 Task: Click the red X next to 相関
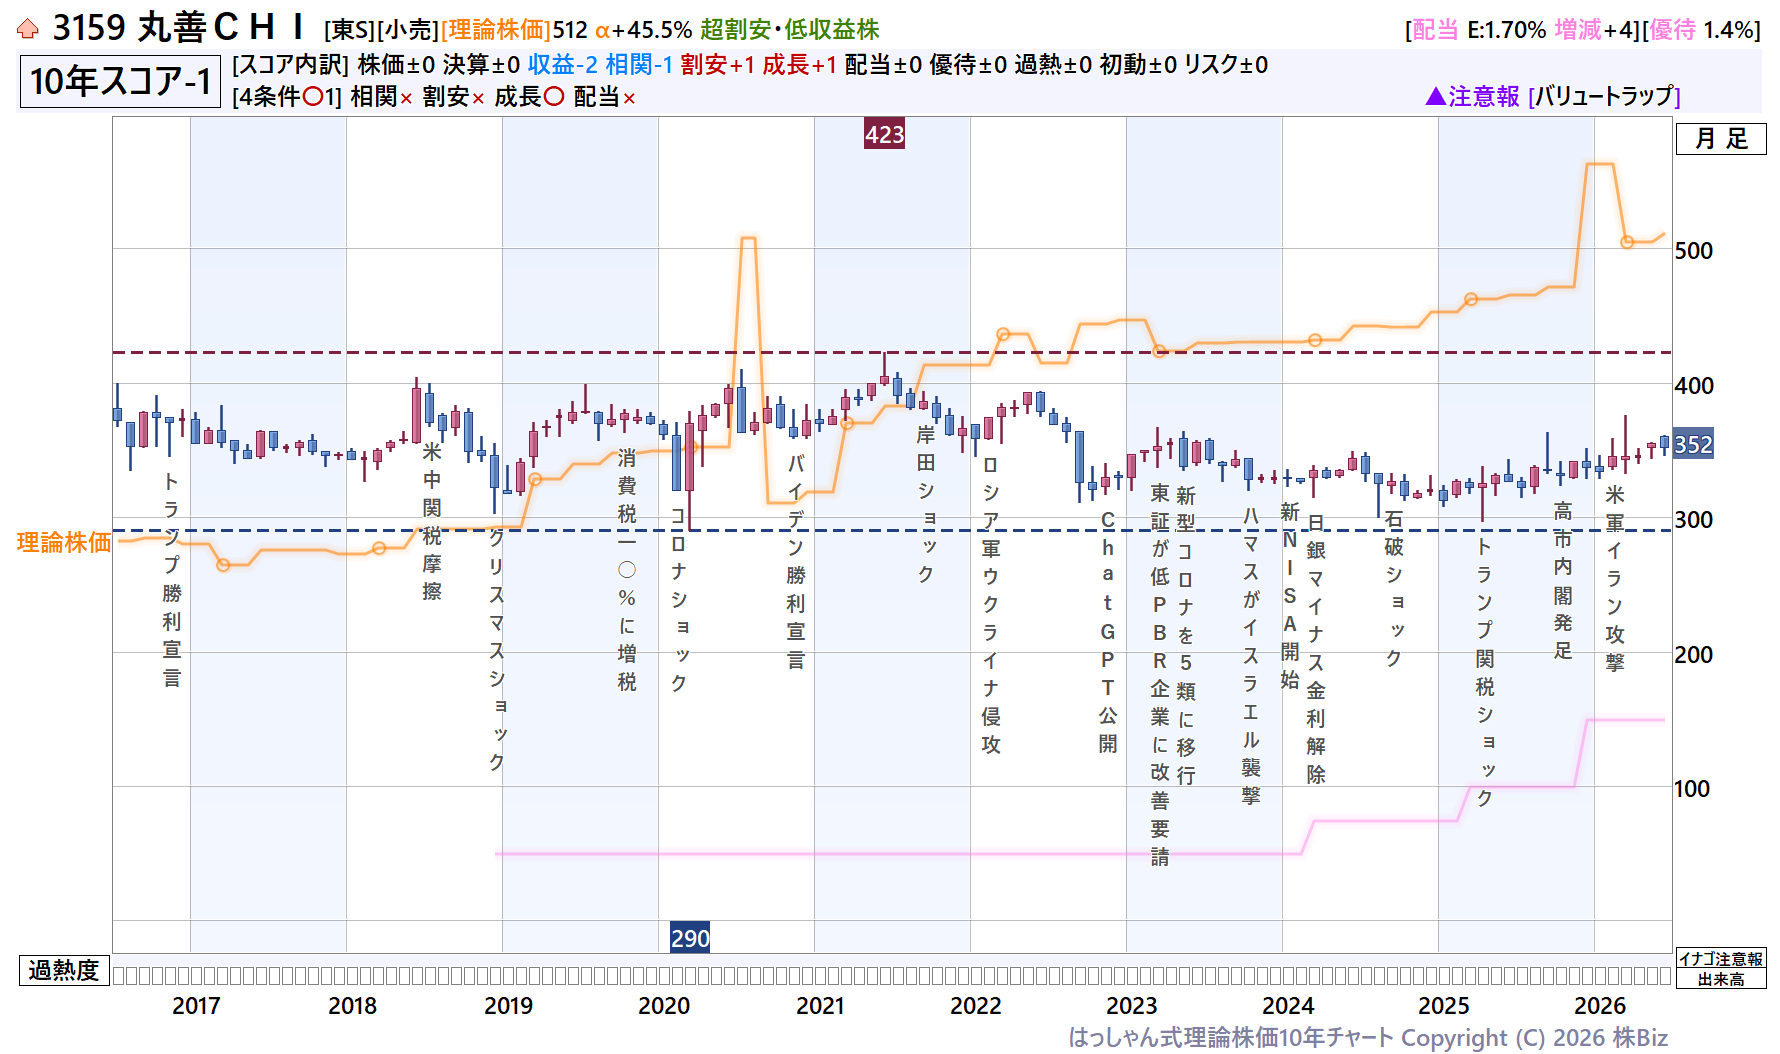pos(406,98)
